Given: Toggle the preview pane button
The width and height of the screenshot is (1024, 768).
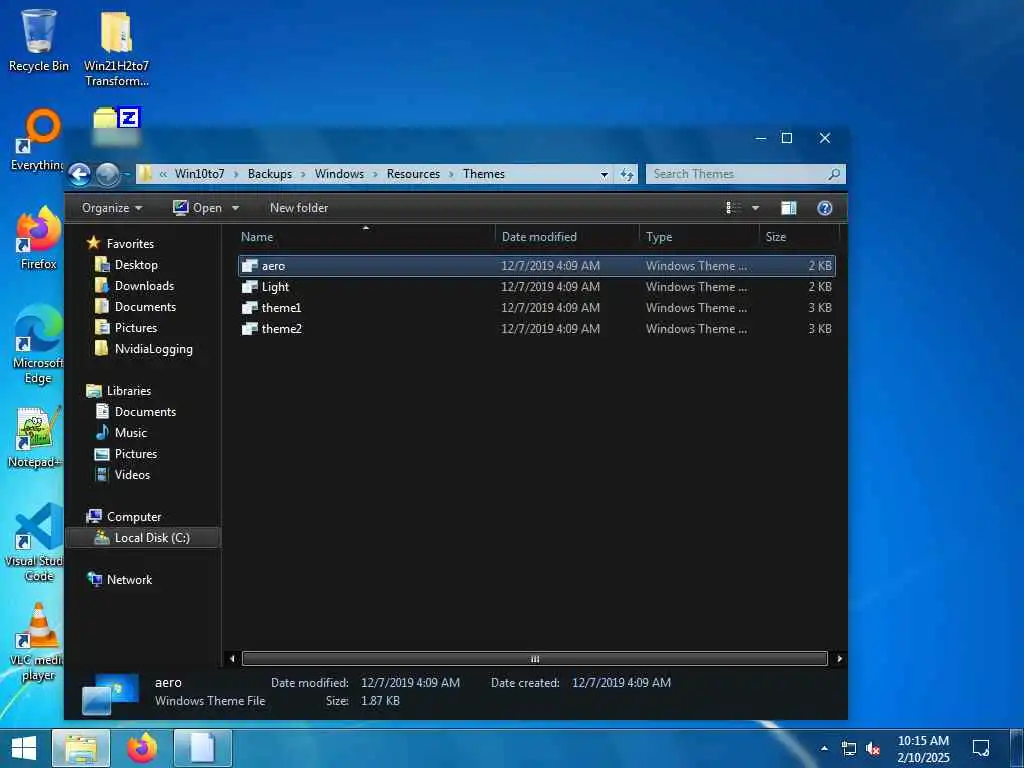Looking at the screenshot, I should (788, 208).
